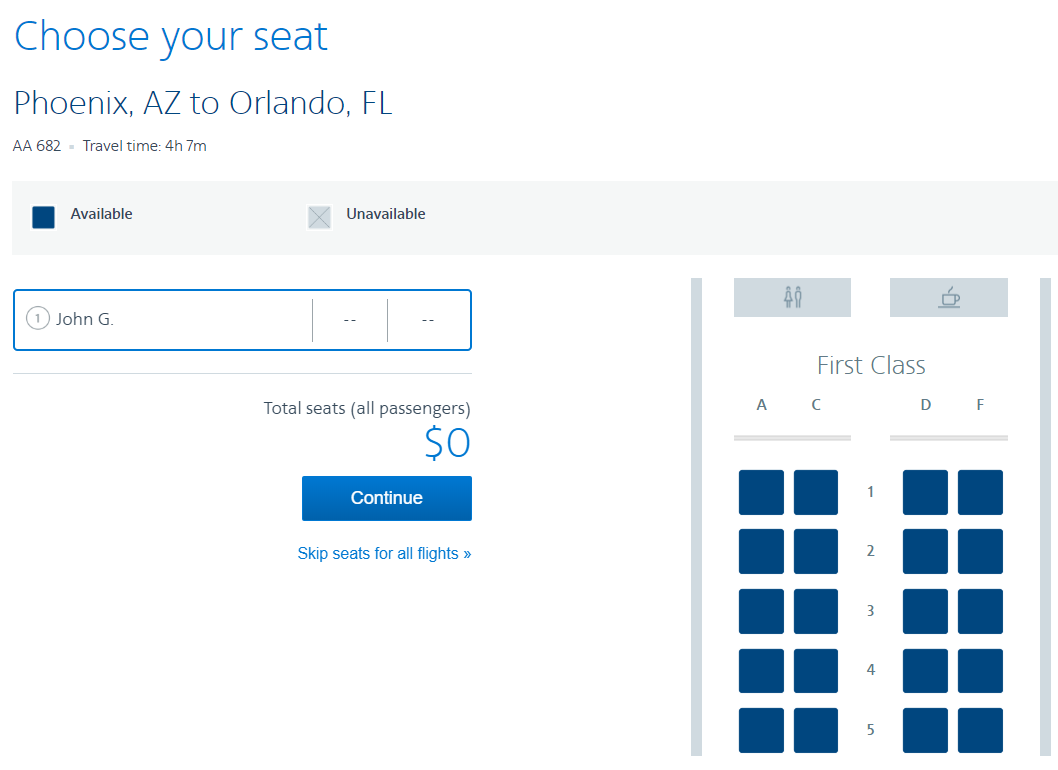The image size is (1058, 770).
Task: Choose seat 5F in row 5
Action: click(980, 730)
